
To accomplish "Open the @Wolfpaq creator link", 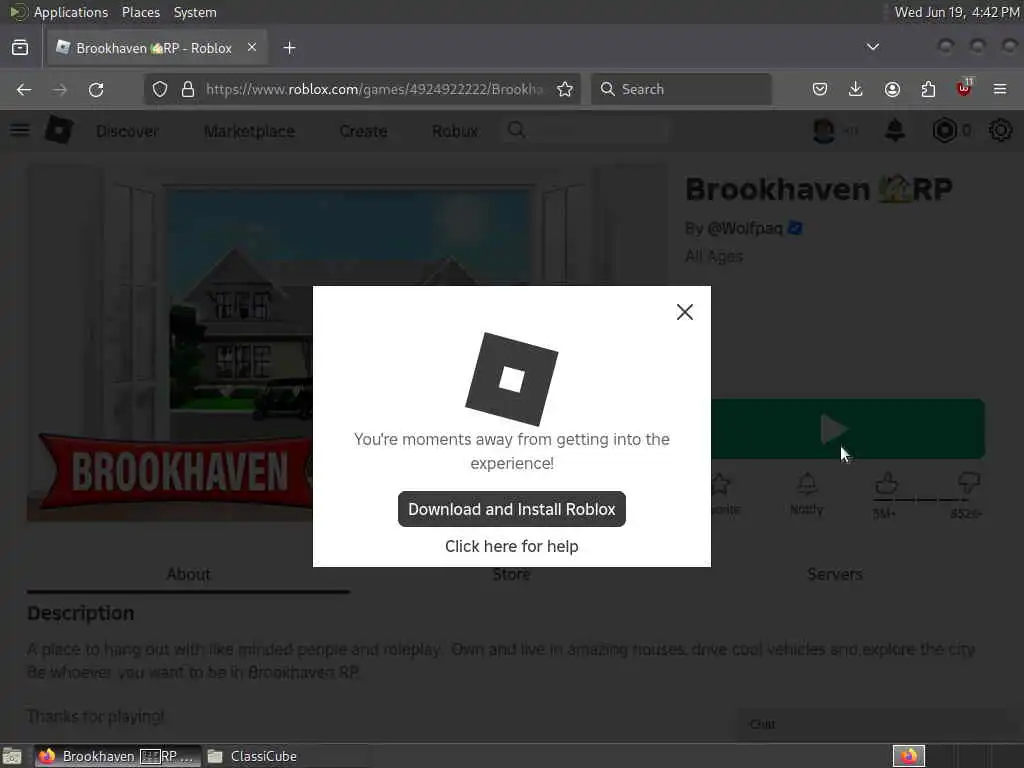I will point(744,228).
